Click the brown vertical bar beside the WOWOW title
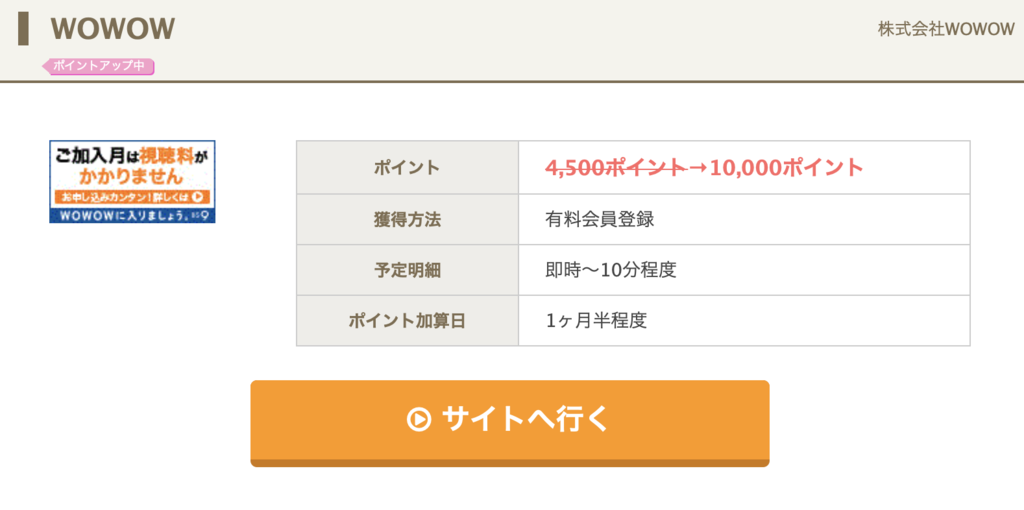The height and width of the screenshot is (510, 1024). pyautogui.click(x=24, y=29)
